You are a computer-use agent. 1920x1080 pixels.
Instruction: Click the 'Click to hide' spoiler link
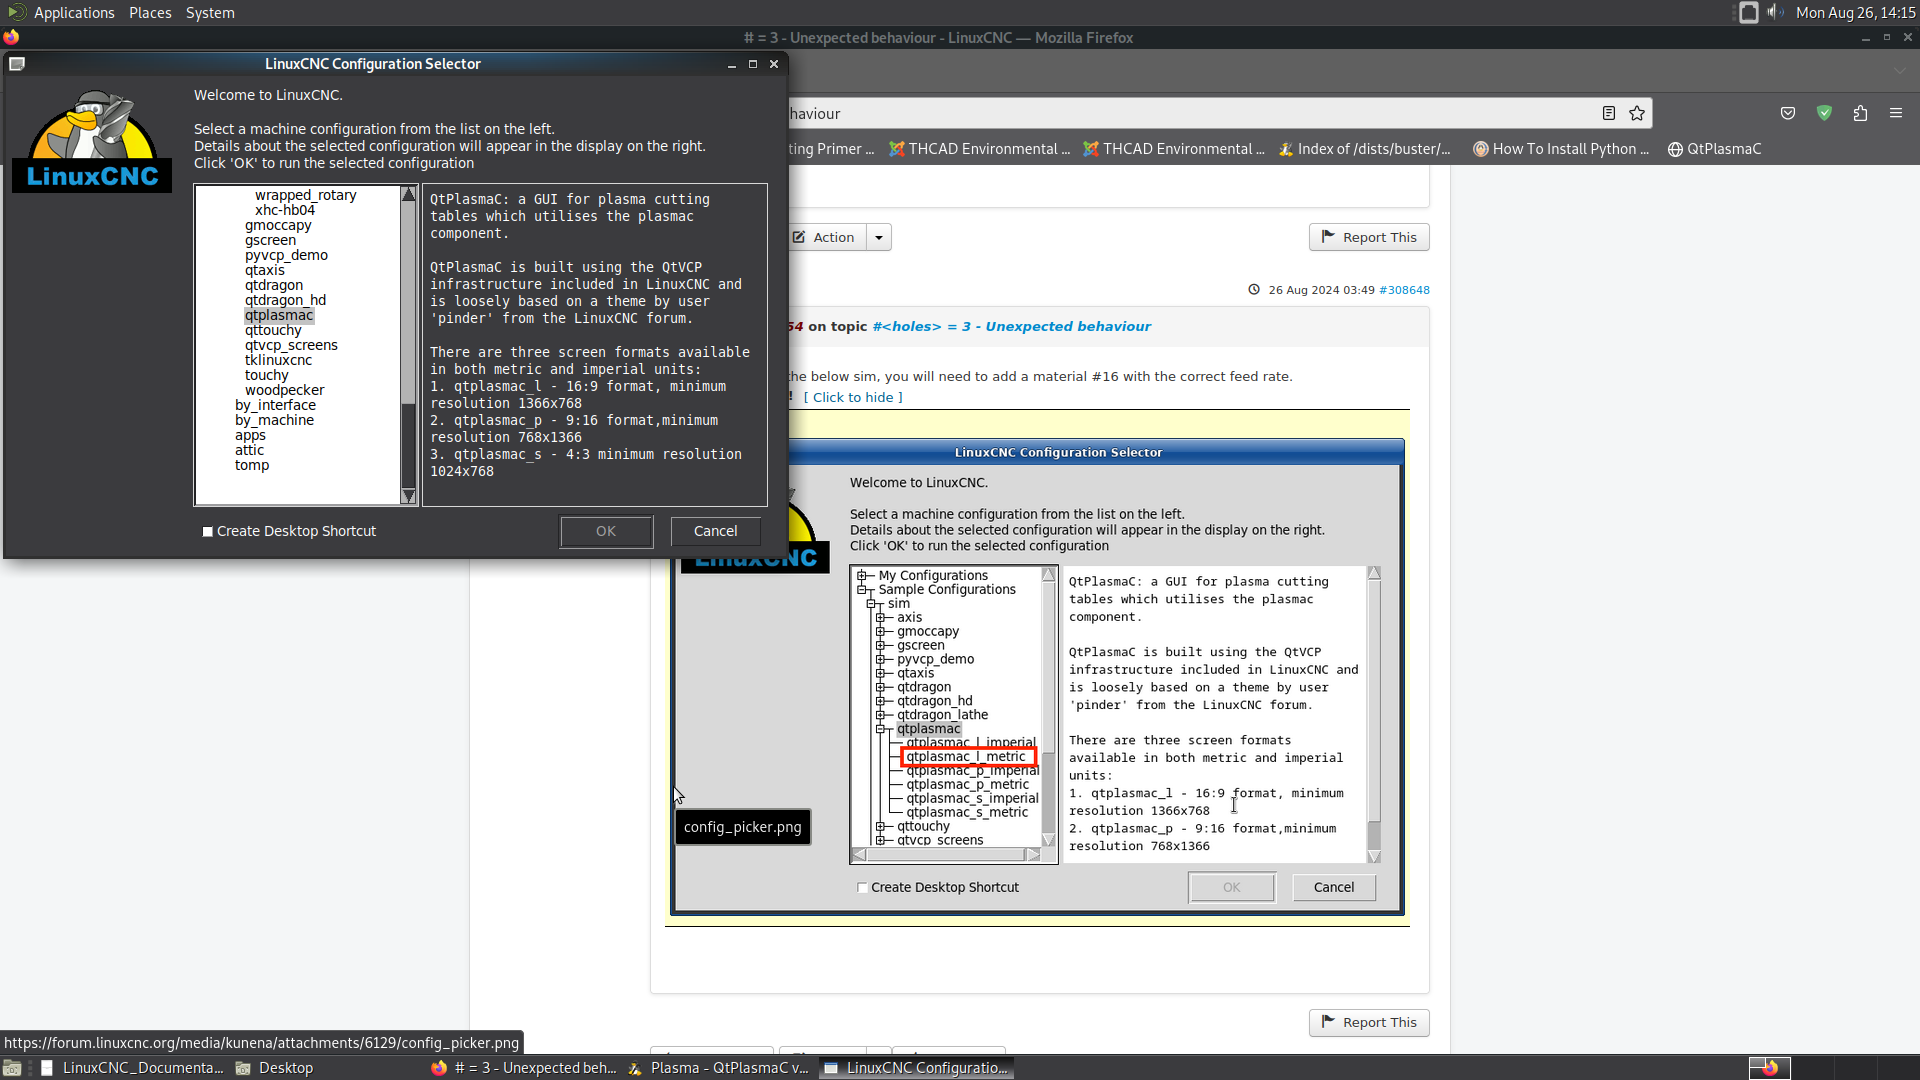coord(852,397)
